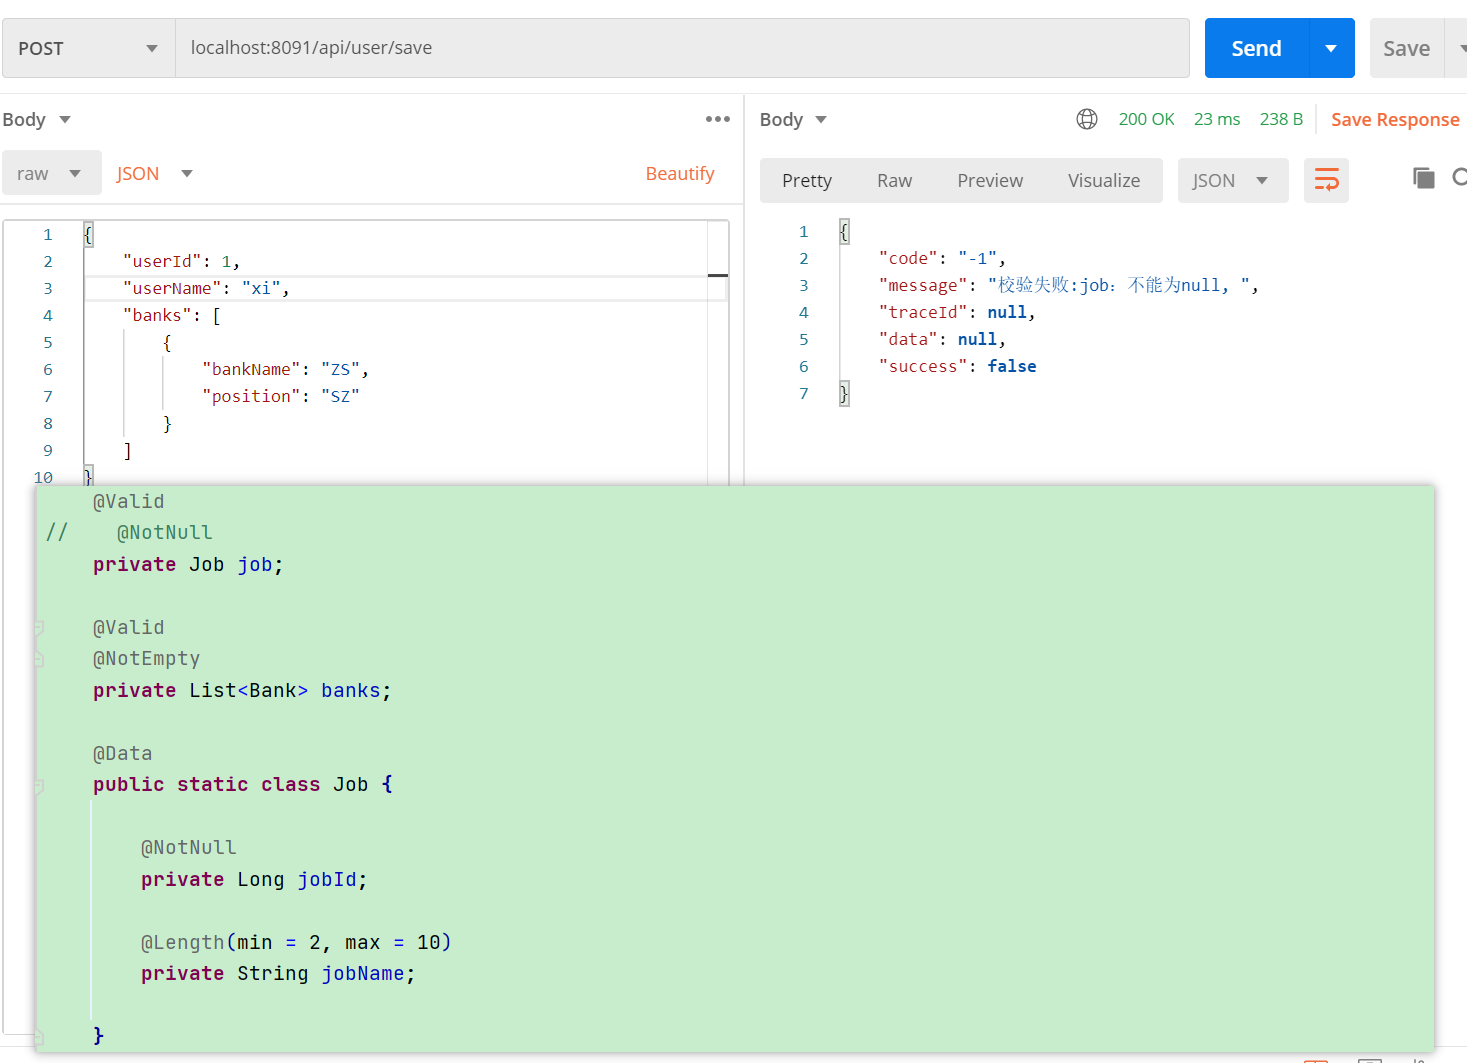Click the response "traceId": null line
Viewport: 1467px width, 1063px height.
tap(957, 312)
